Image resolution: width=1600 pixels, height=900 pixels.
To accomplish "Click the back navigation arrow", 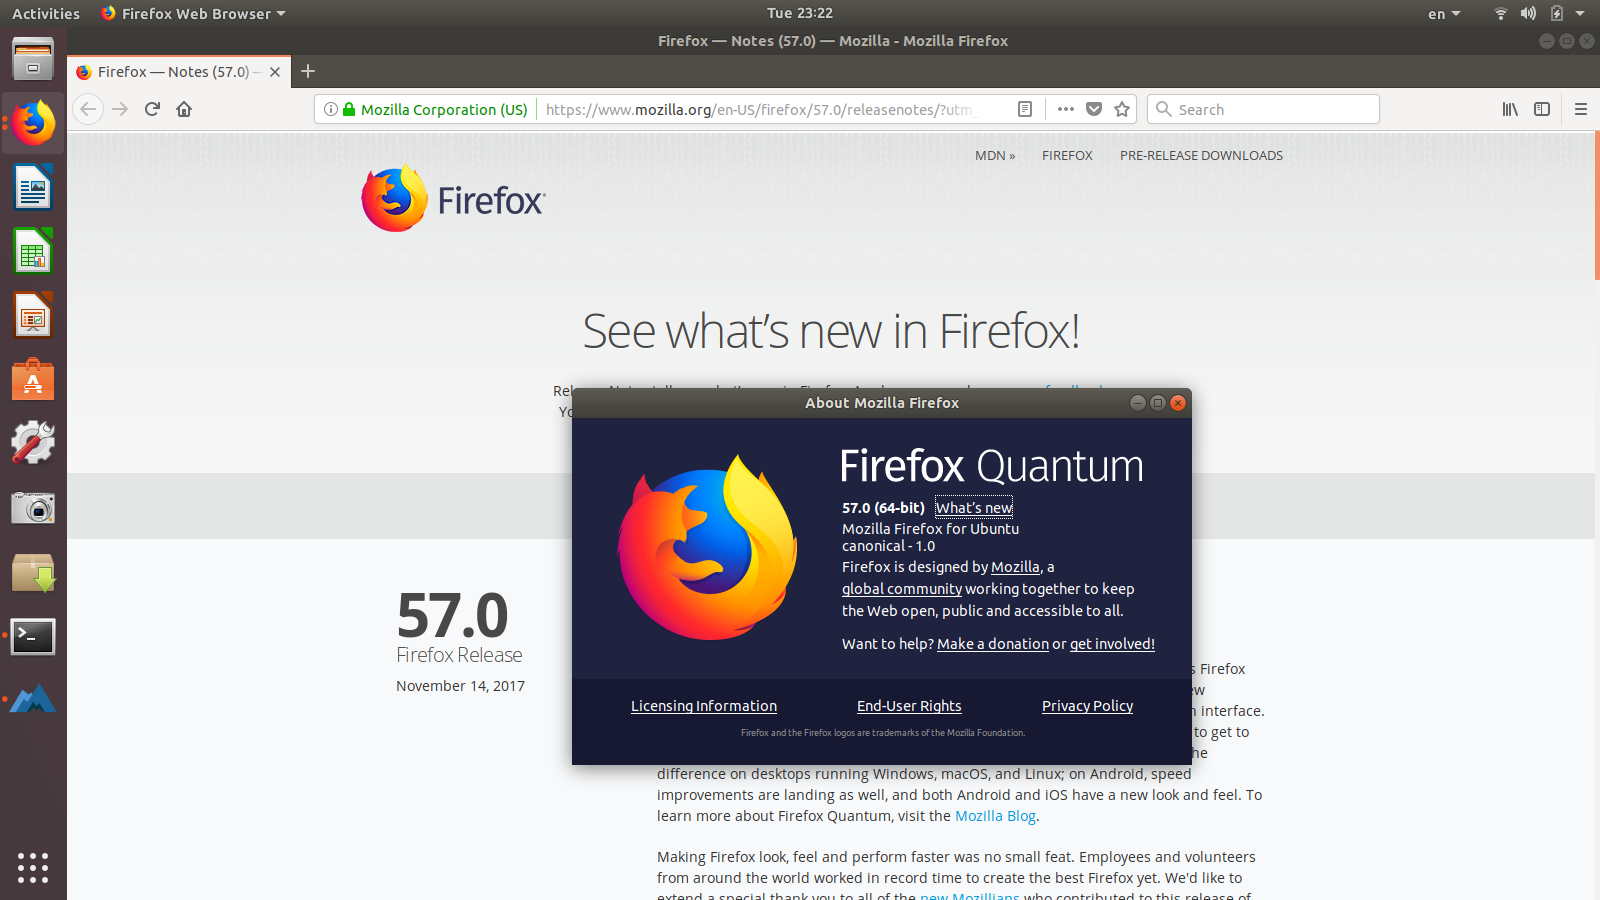I will tap(87, 109).
